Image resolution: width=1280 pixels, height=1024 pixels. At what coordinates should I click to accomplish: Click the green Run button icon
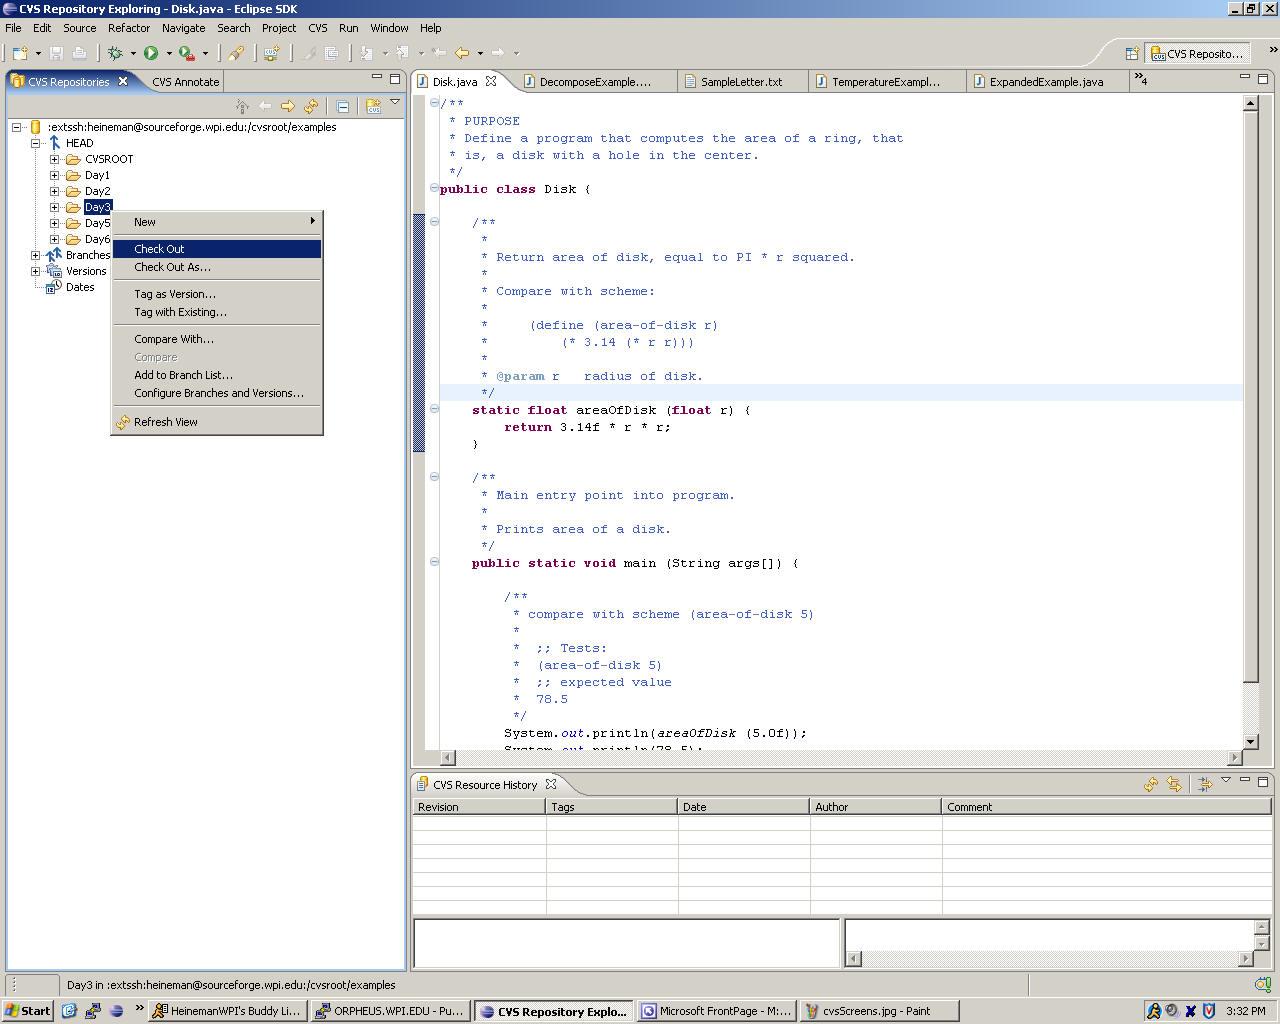pyautogui.click(x=151, y=53)
